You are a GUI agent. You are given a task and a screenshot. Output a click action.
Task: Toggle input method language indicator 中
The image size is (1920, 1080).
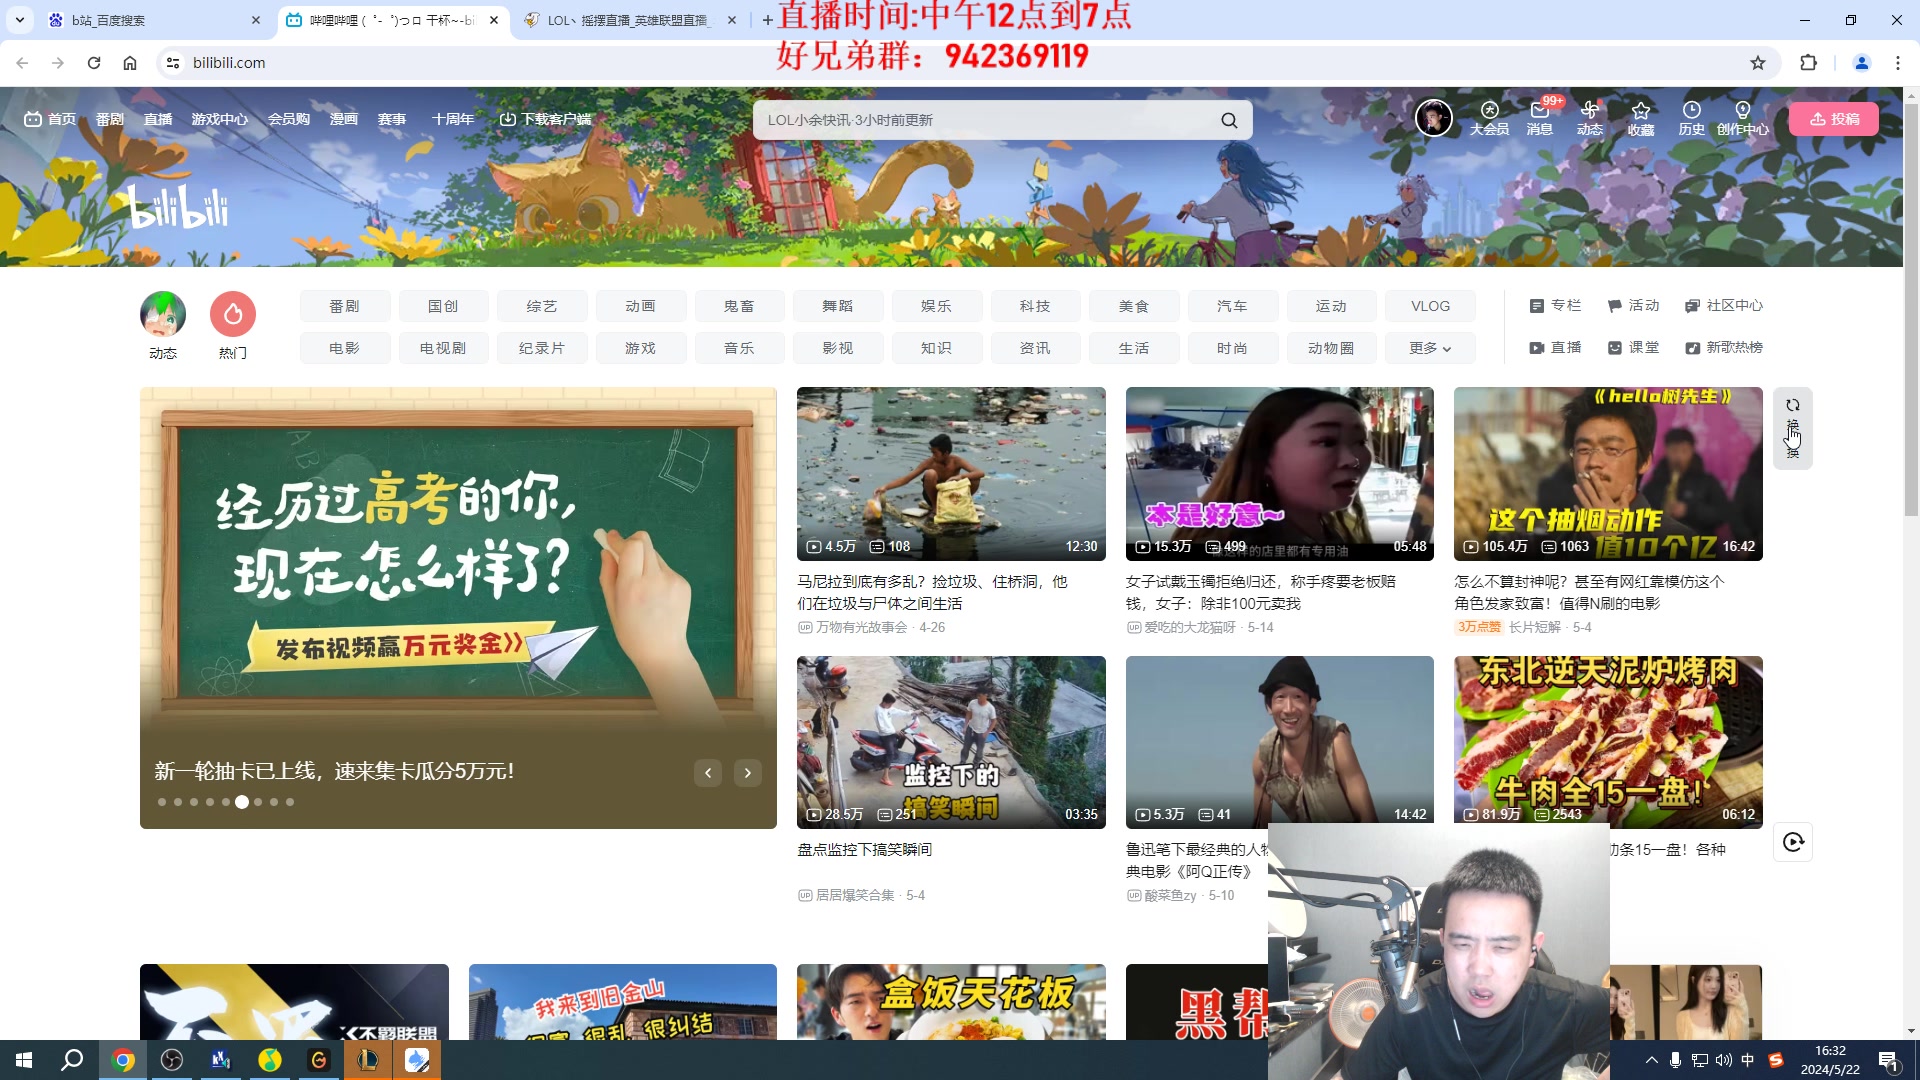[1747, 1060]
